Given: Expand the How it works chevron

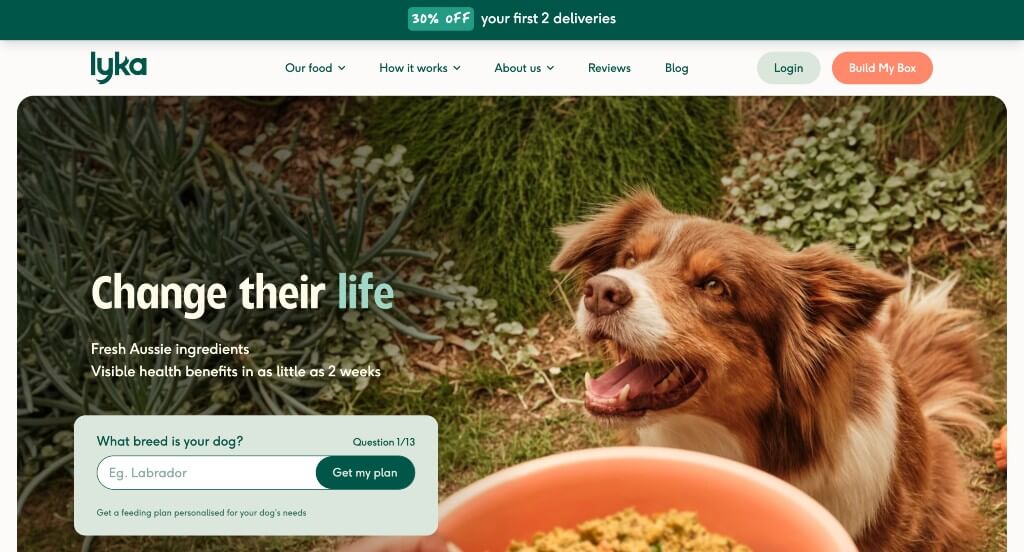Looking at the screenshot, I should pyautogui.click(x=456, y=68).
